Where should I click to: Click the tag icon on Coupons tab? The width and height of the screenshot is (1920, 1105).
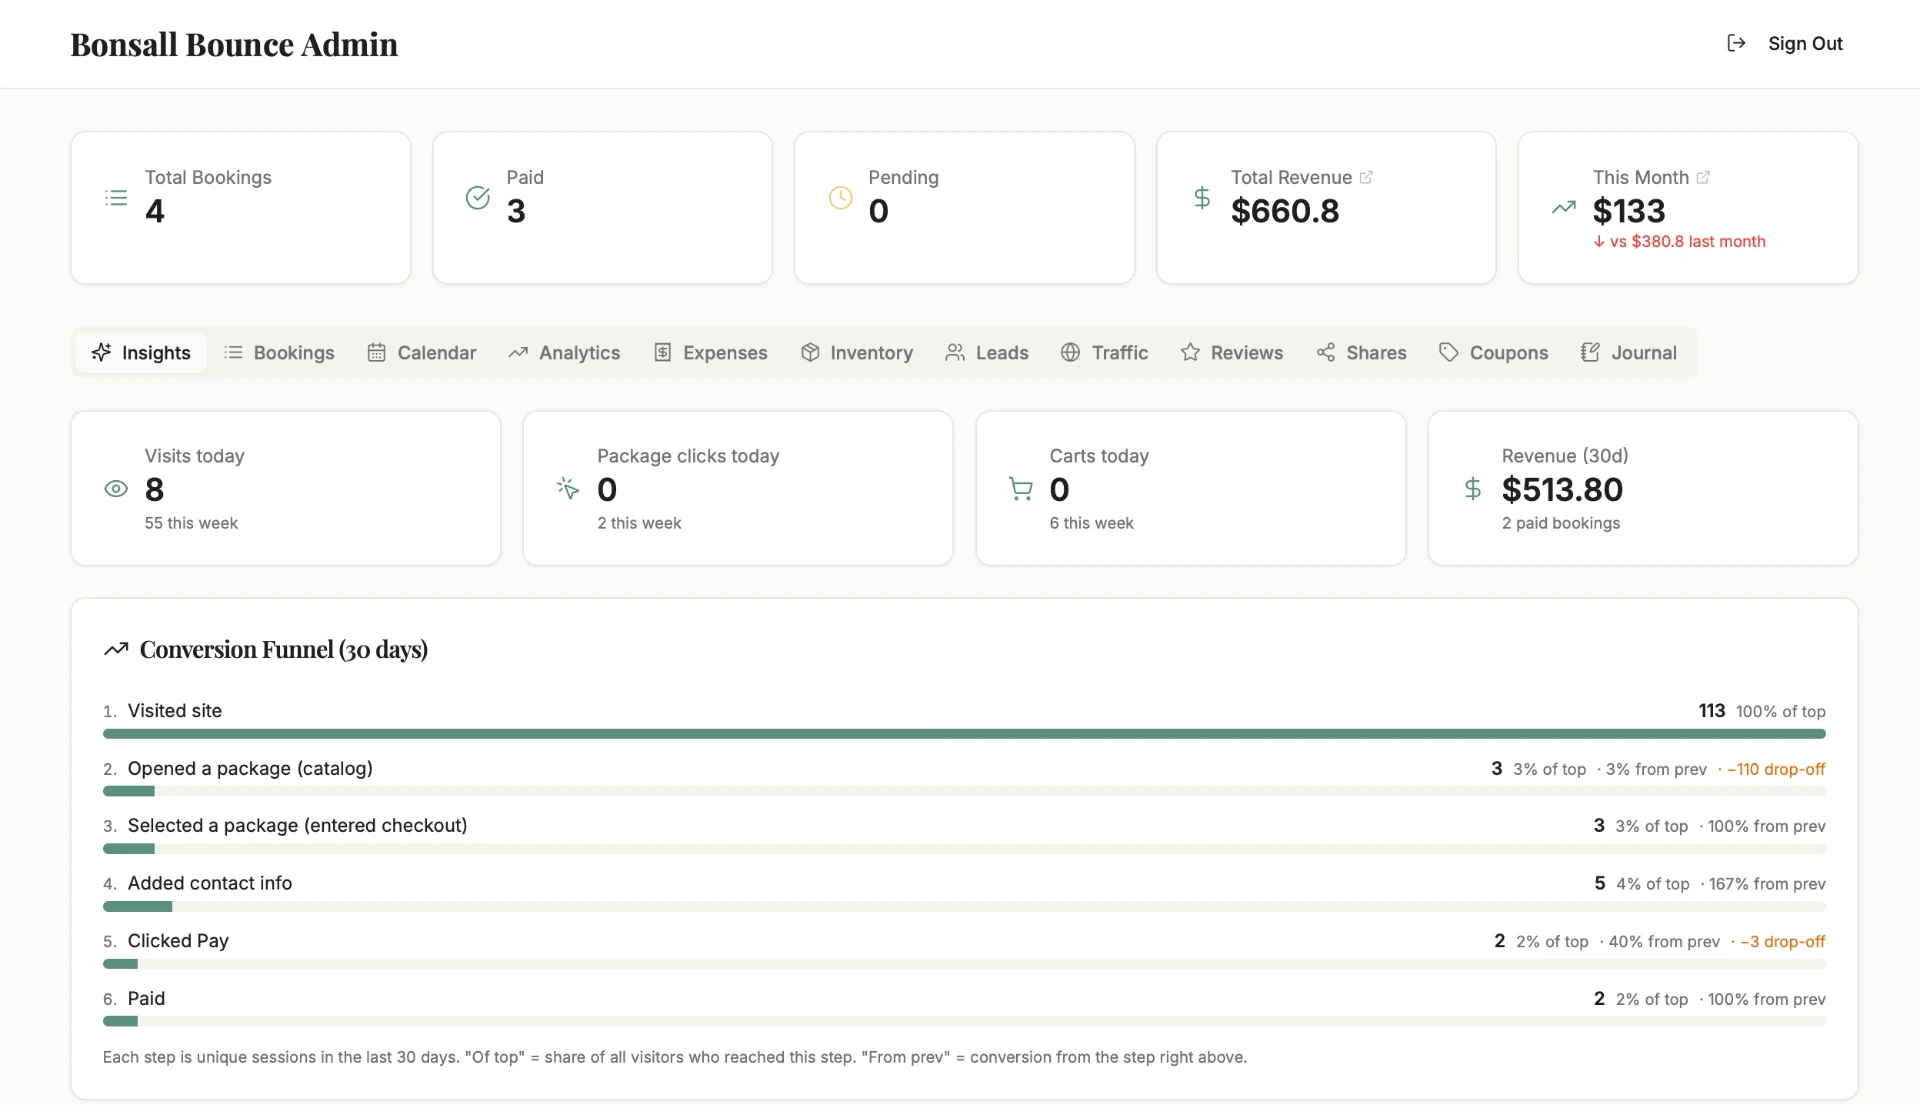click(x=1448, y=352)
